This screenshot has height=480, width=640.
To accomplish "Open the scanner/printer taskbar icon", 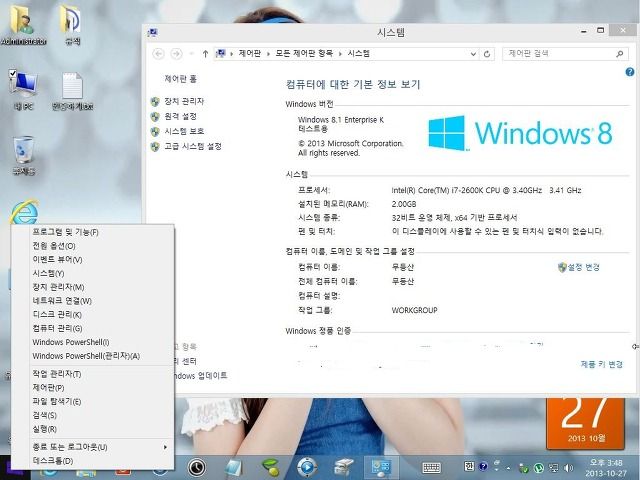I will pos(344,468).
